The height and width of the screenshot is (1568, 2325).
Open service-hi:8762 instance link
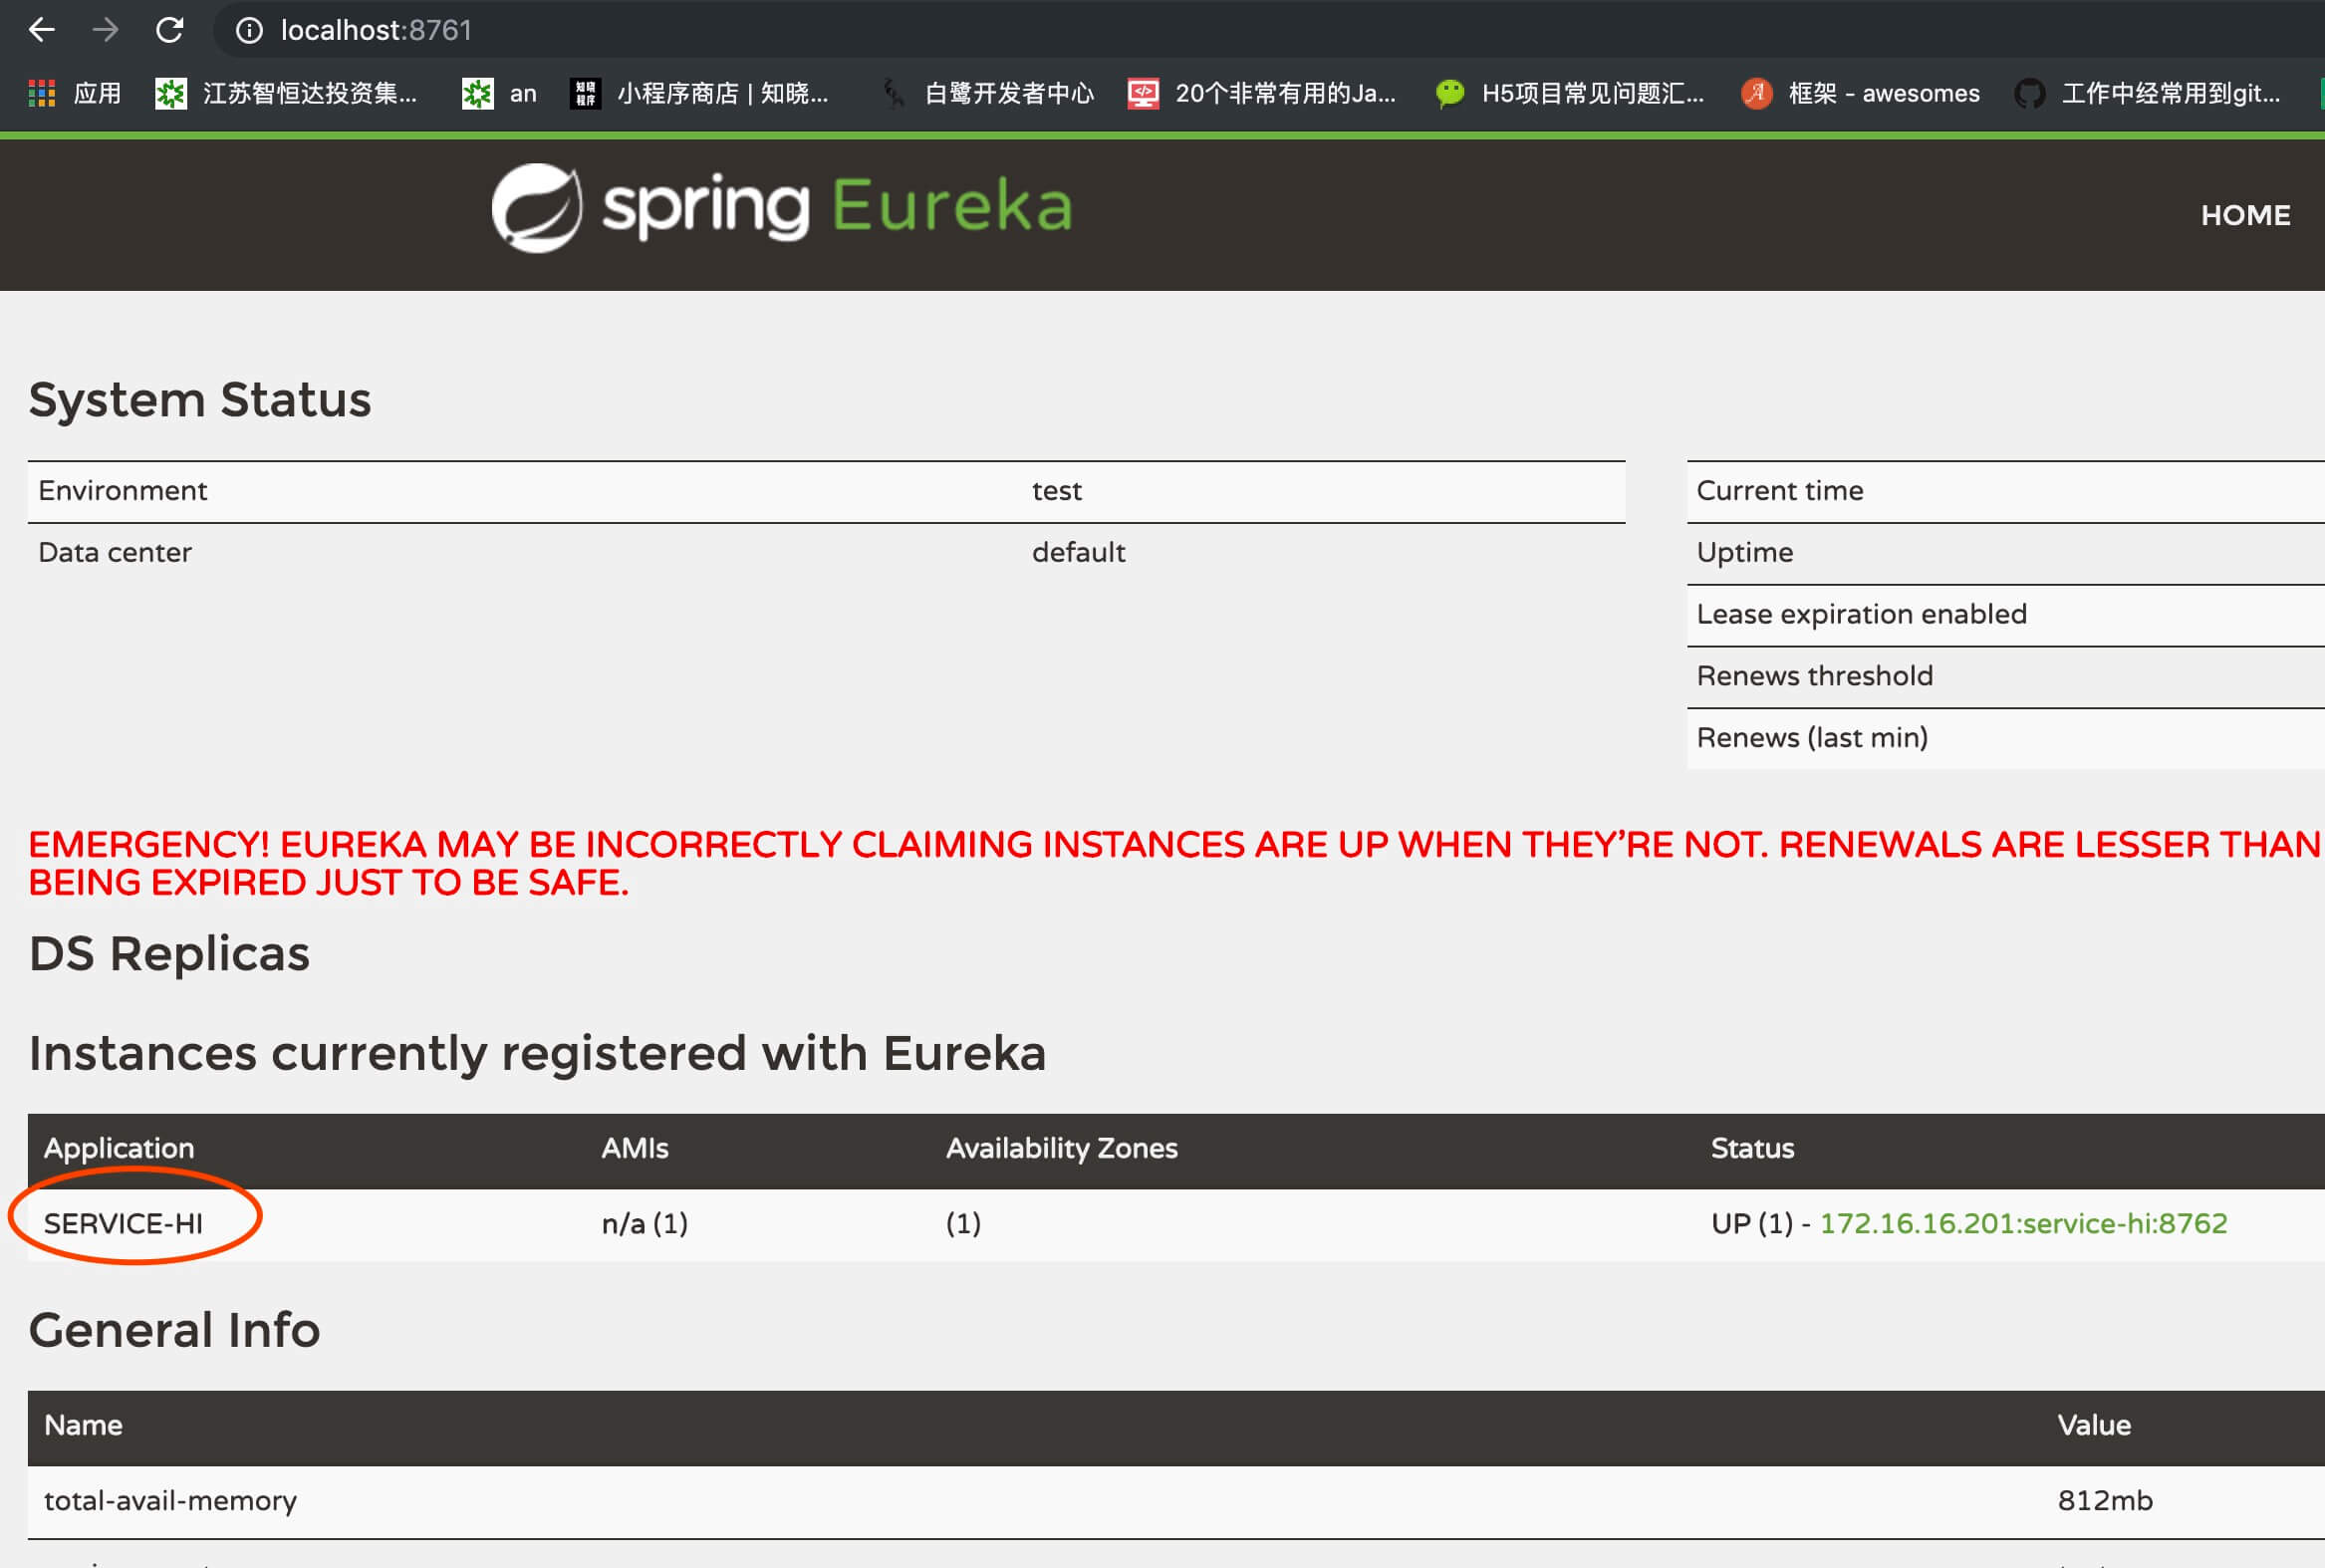pyautogui.click(x=2023, y=1223)
